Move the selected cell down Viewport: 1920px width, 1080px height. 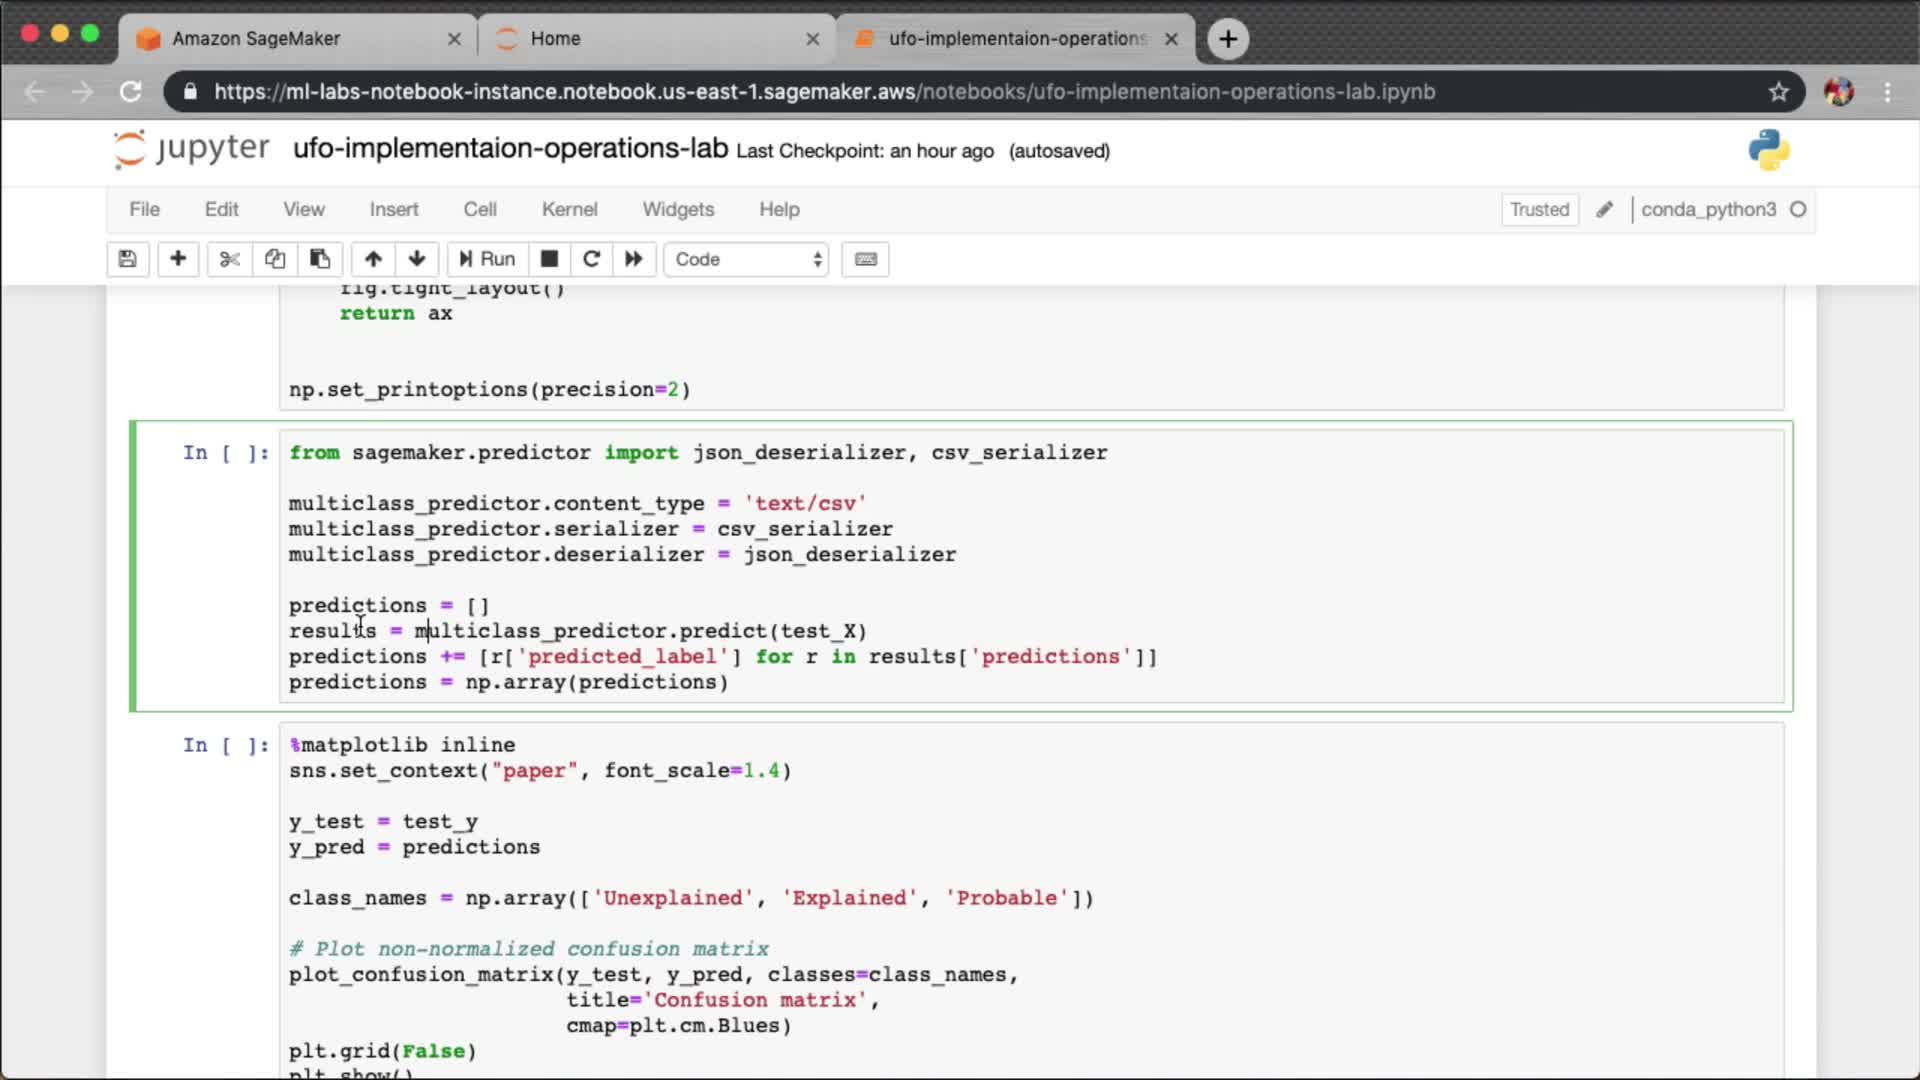[x=417, y=259]
